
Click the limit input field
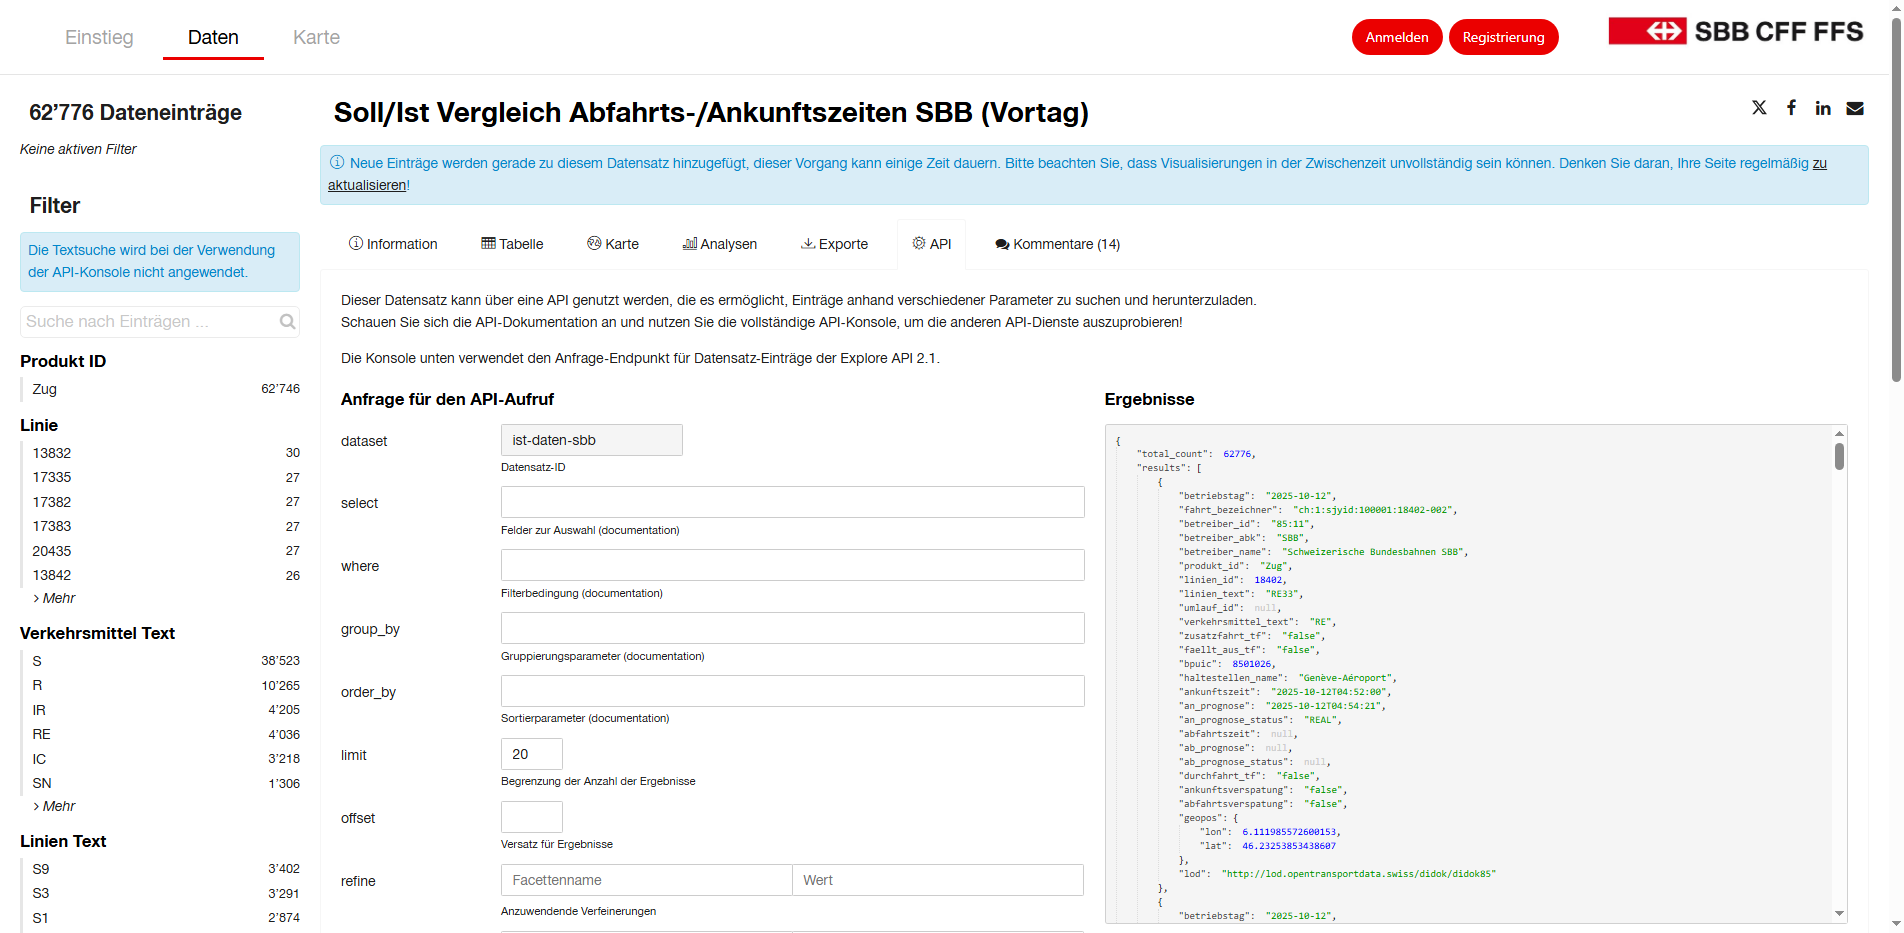[531, 754]
